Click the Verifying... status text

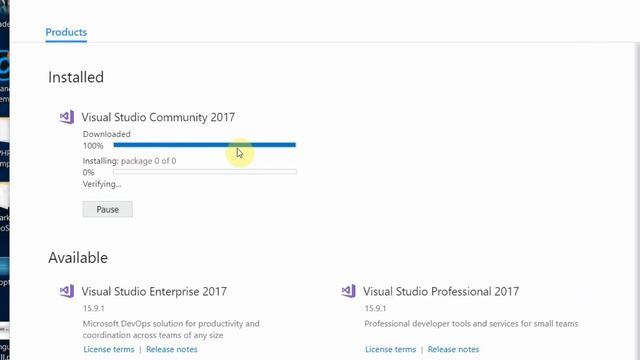coord(102,184)
